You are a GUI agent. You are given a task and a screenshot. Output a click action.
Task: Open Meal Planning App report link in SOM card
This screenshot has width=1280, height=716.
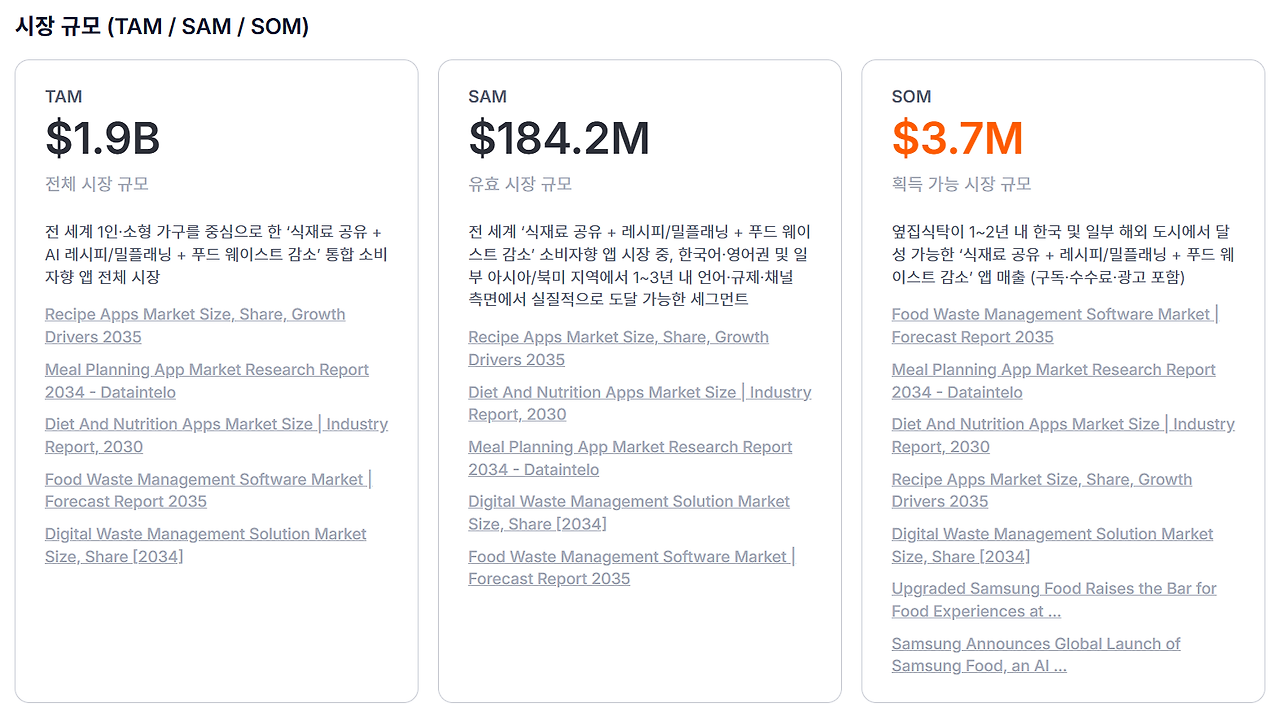click(x=1054, y=380)
